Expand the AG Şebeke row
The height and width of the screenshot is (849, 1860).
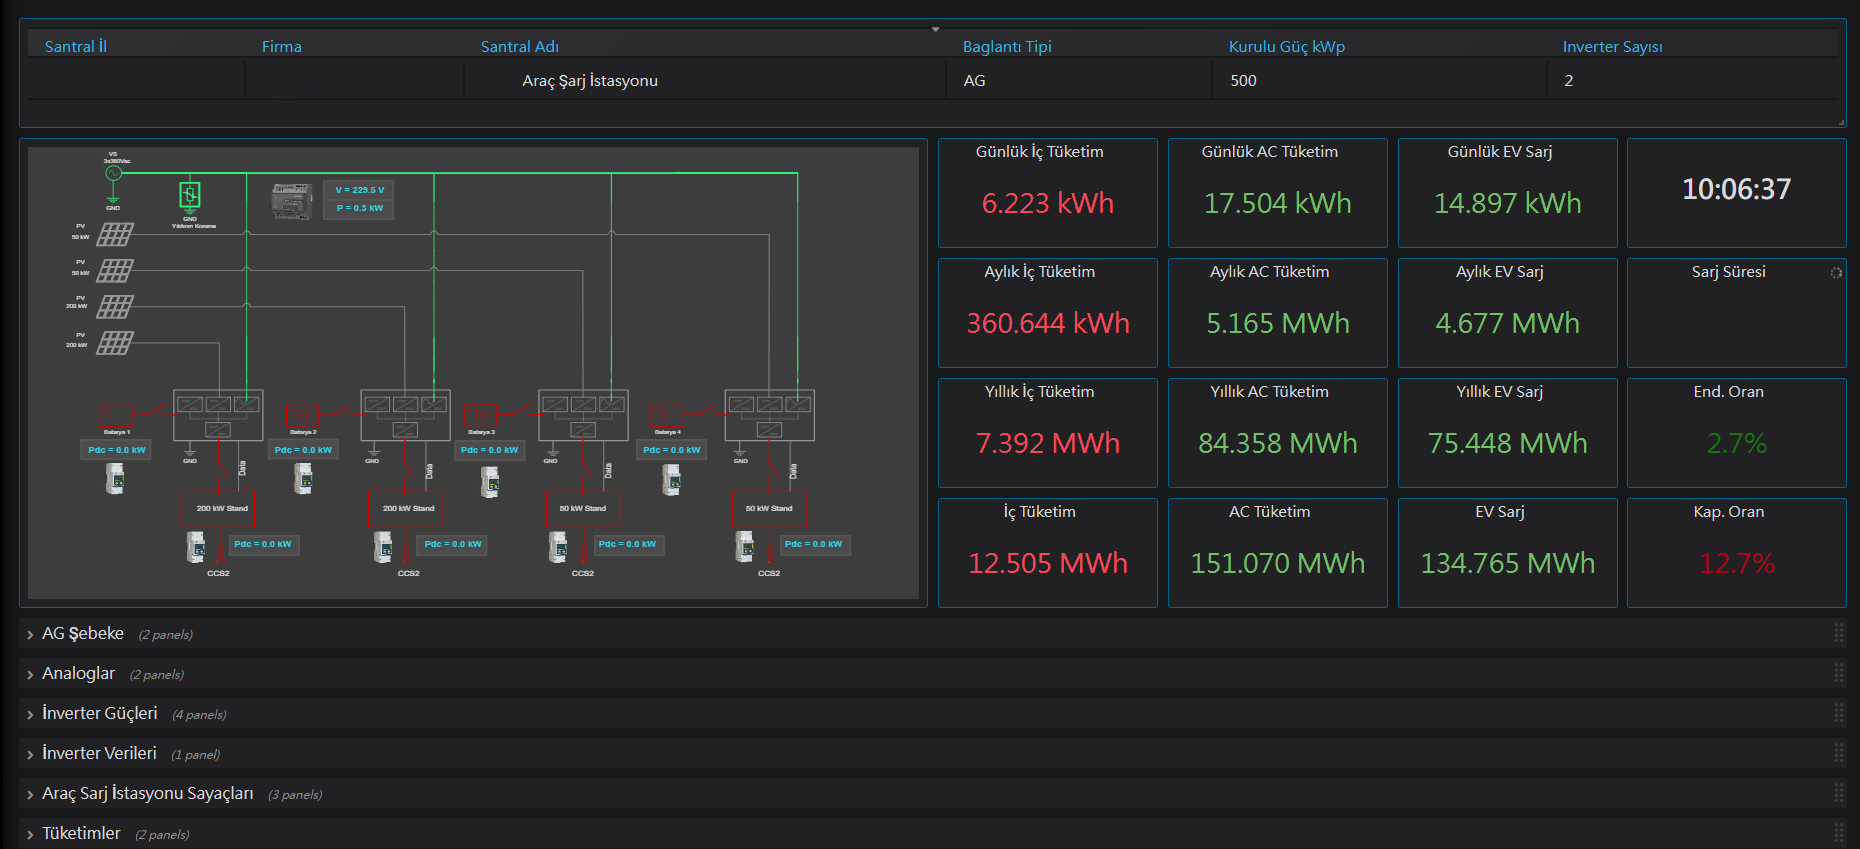[x=83, y=634]
